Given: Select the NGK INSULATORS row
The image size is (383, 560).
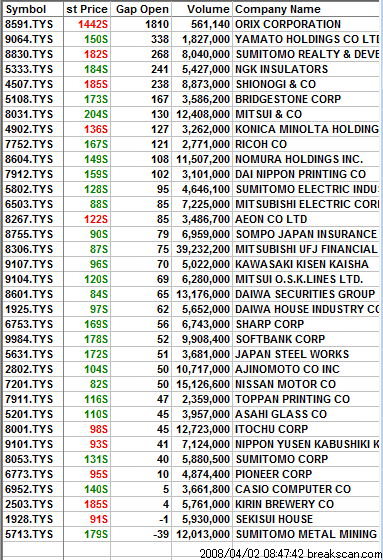Looking at the screenshot, I should click(x=191, y=69).
